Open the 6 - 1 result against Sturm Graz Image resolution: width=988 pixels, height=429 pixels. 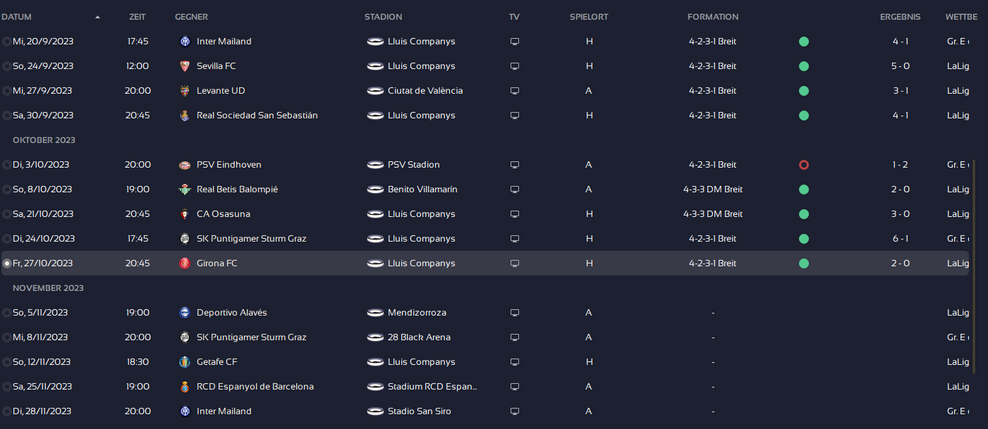(900, 239)
